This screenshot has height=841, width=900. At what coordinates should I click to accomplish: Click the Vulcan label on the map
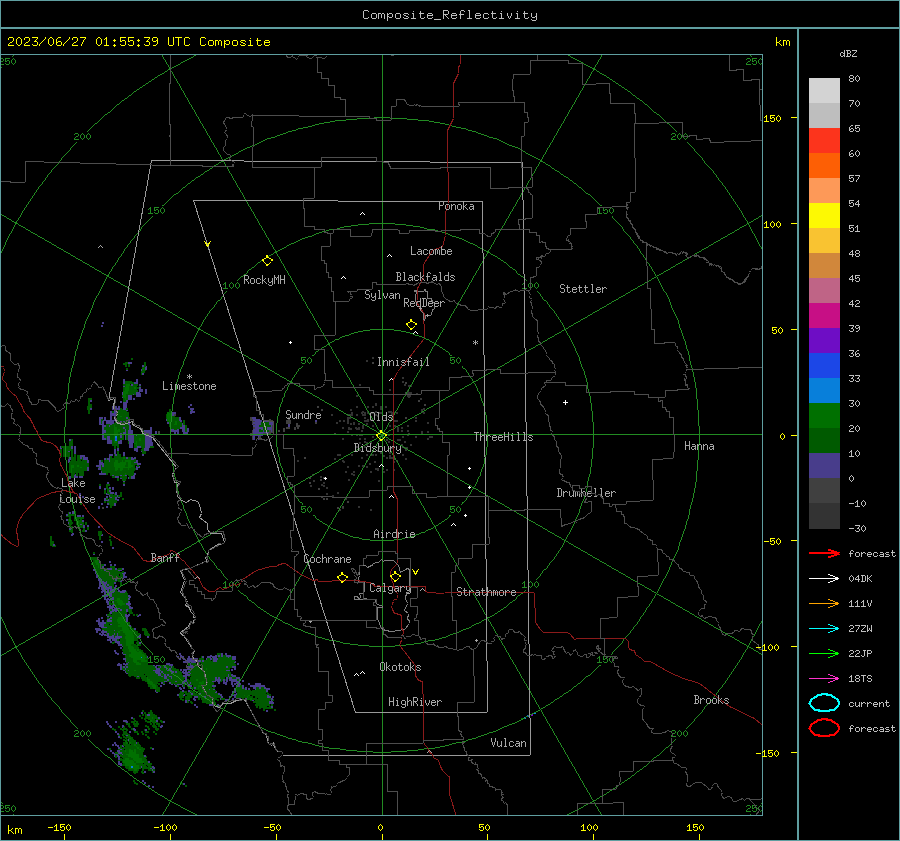[x=509, y=743]
